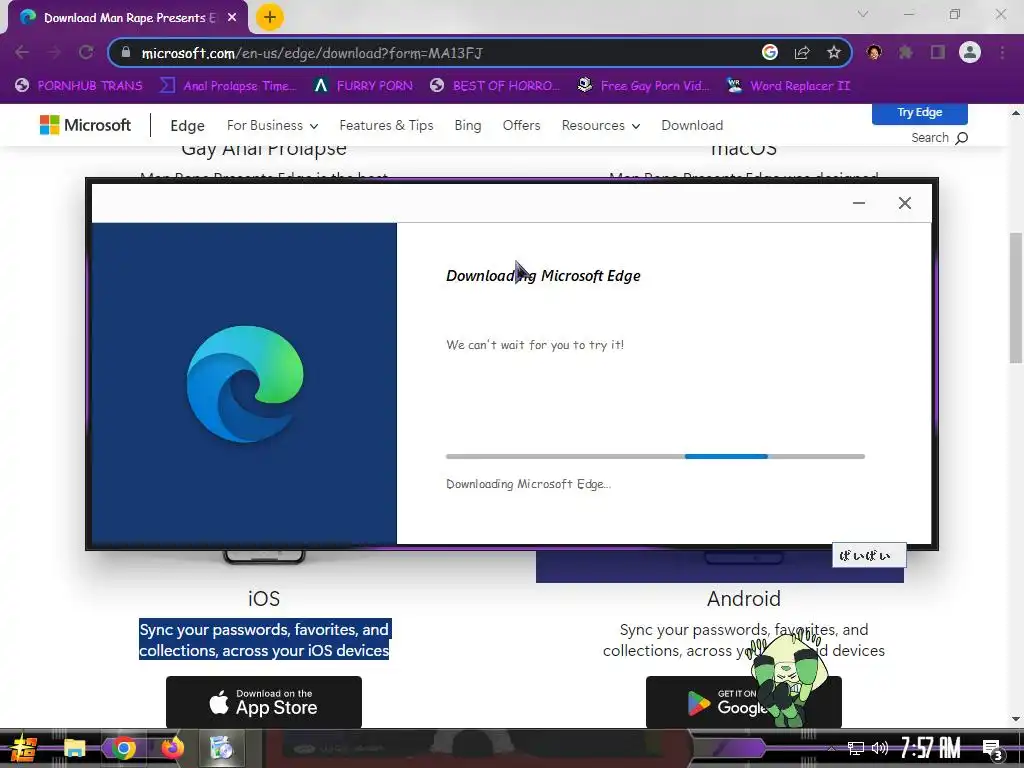Open the notification center icon

click(992, 750)
